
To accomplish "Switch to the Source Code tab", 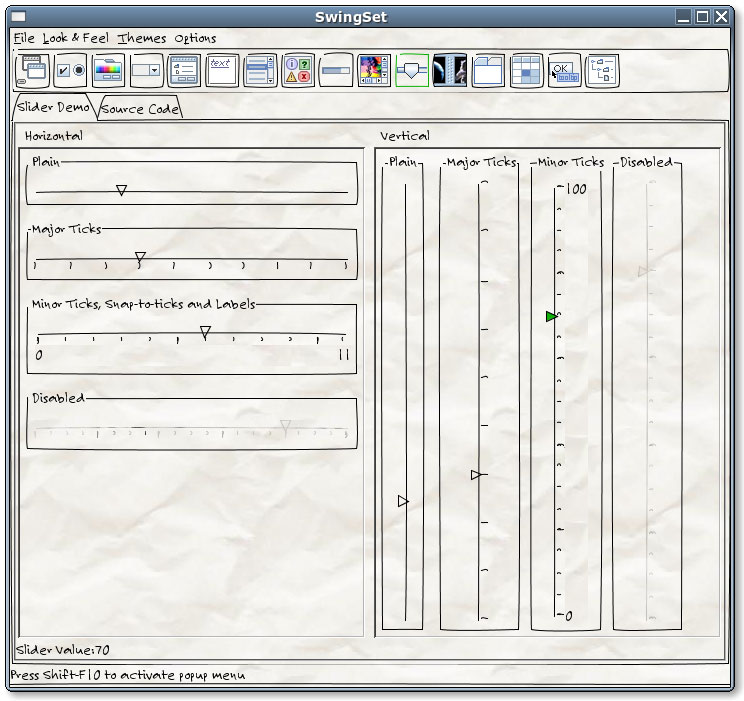I will (x=140, y=109).
